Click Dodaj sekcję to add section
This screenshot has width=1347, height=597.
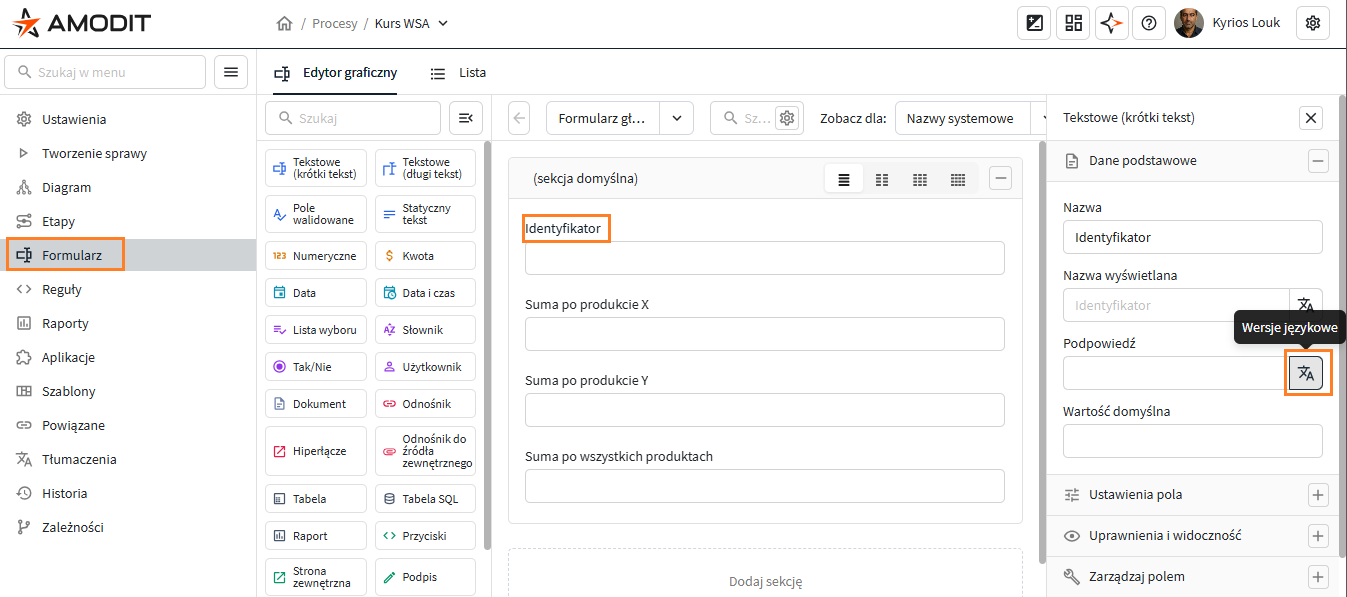(765, 581)
